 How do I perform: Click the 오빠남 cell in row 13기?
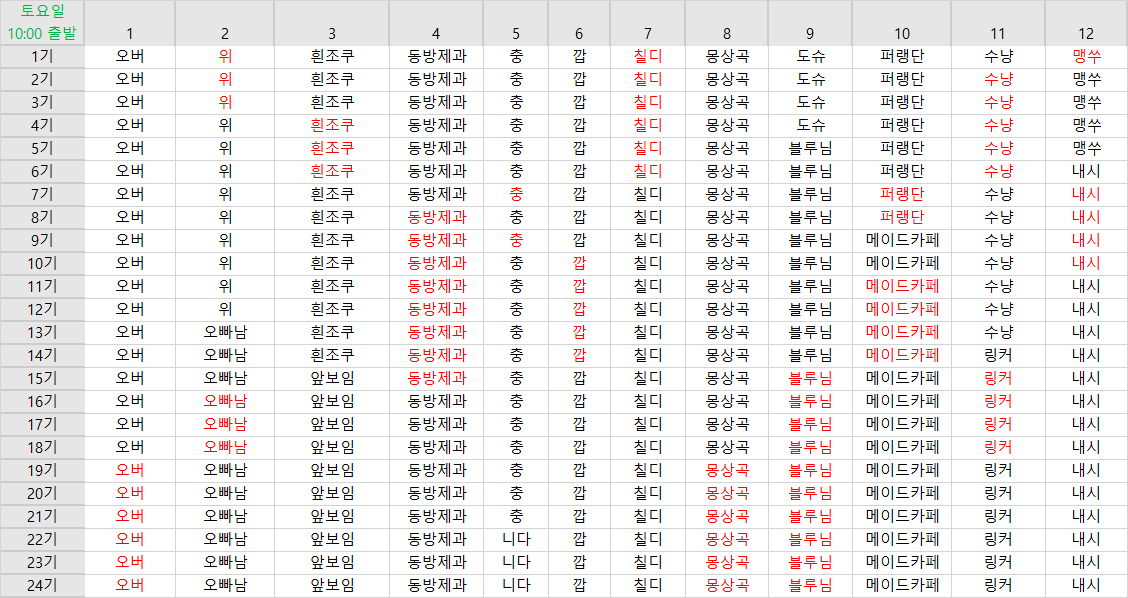225,332
